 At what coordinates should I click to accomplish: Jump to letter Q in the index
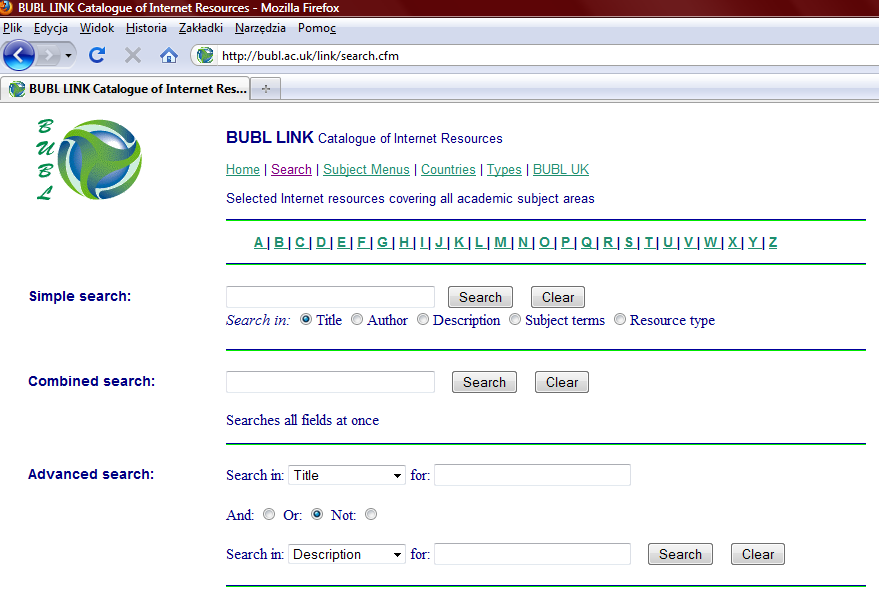pyautogui.click(x=586, y=242)
